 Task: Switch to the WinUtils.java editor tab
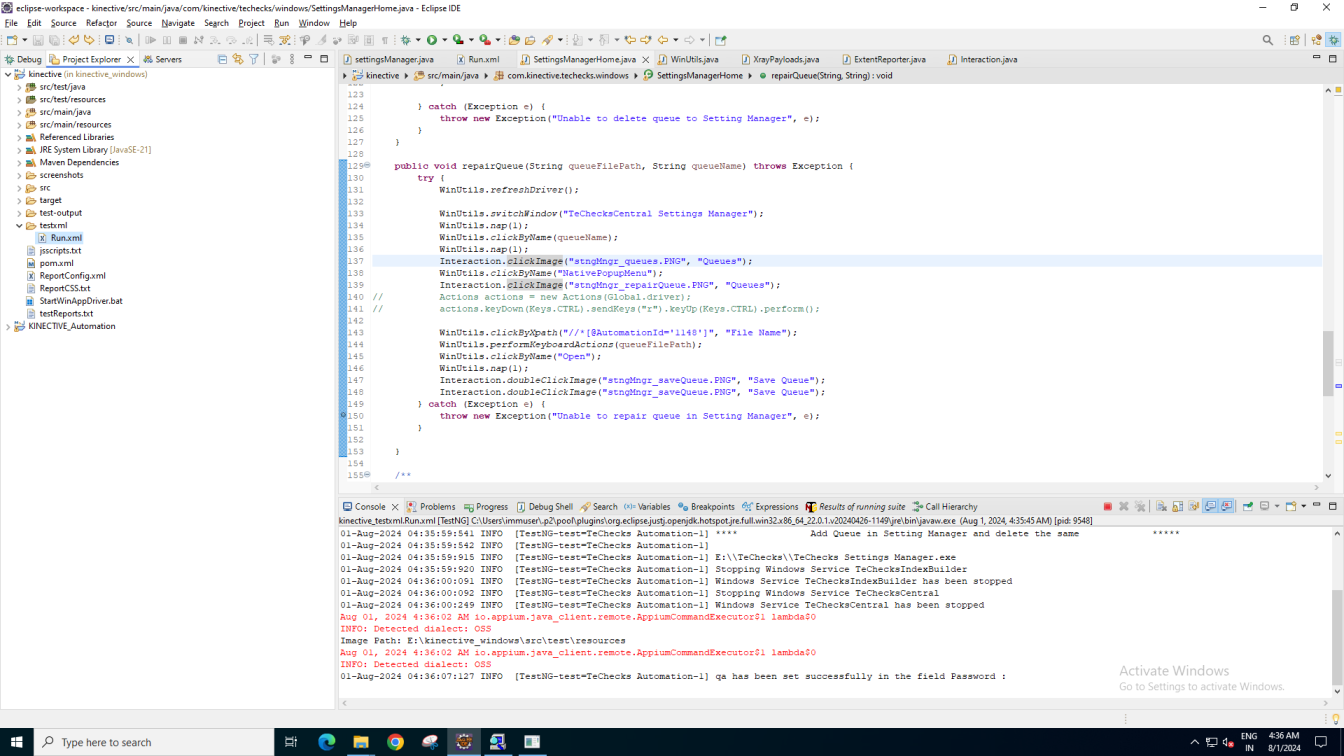click(x=694, y=60)
